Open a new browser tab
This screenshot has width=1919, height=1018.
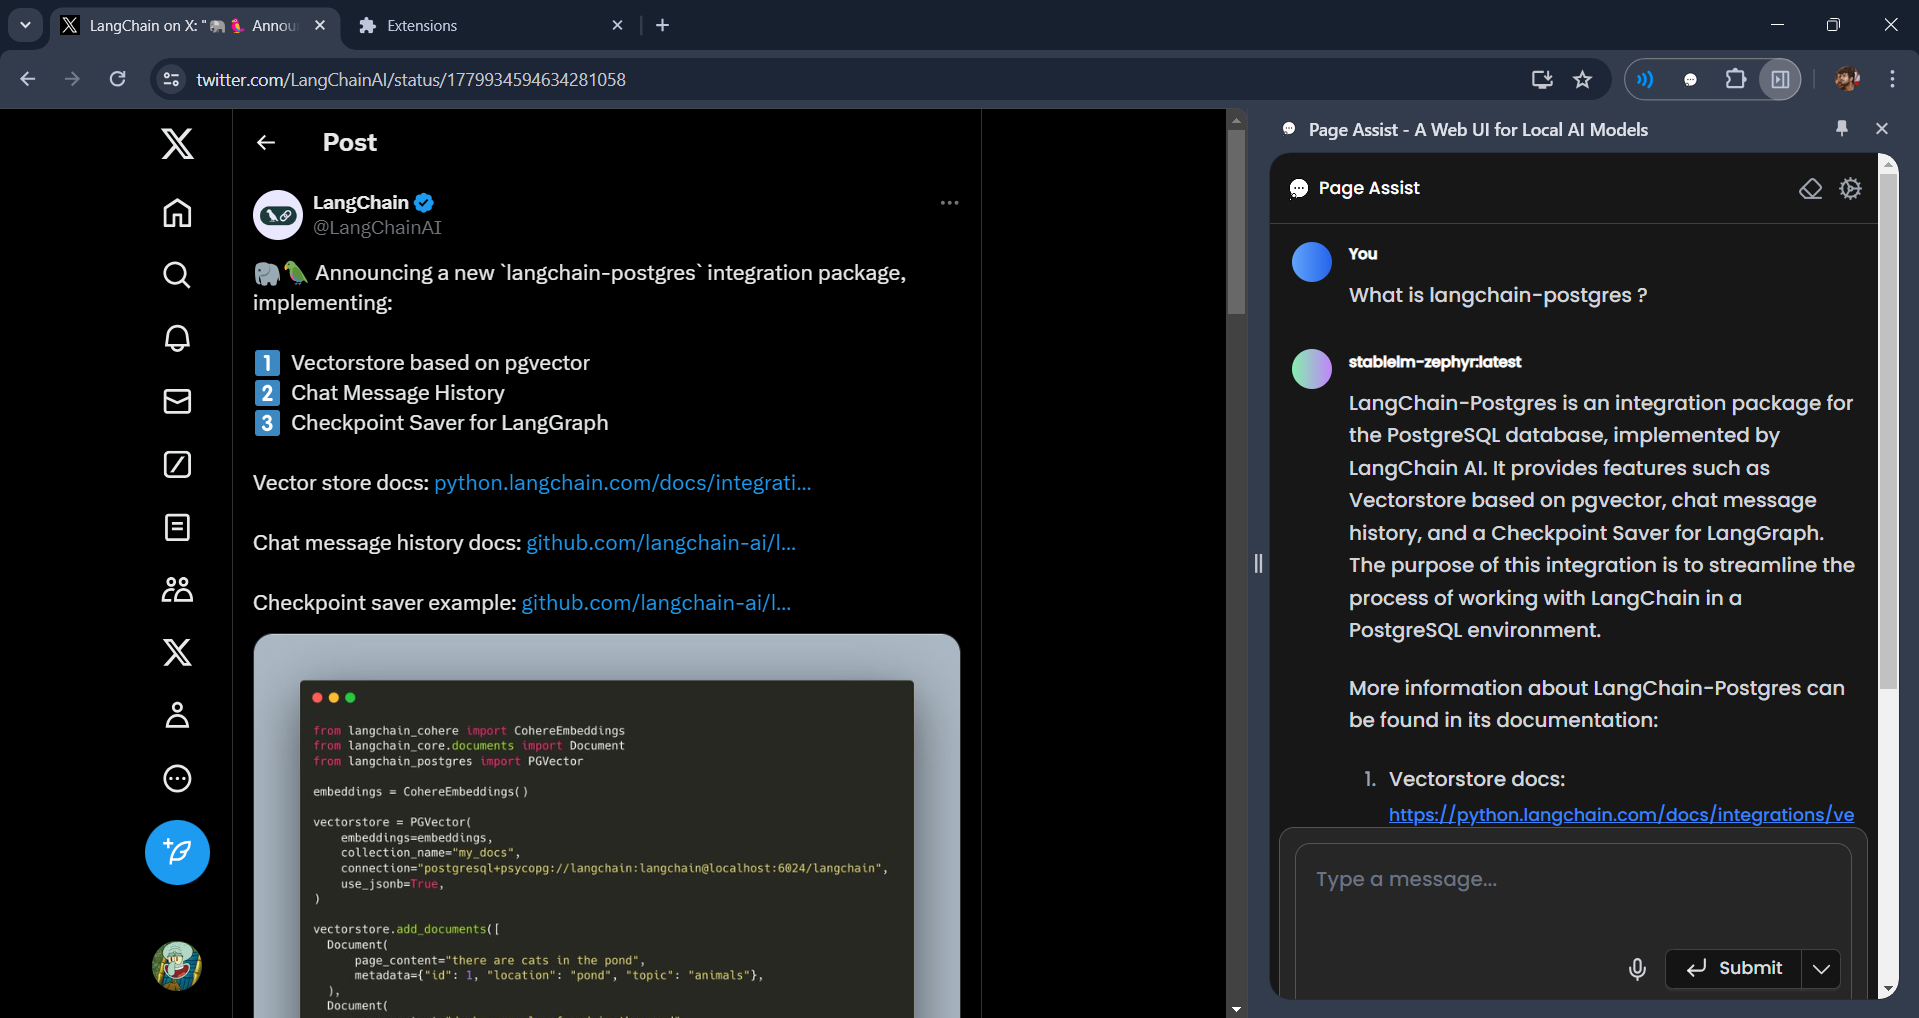[663, 25]
